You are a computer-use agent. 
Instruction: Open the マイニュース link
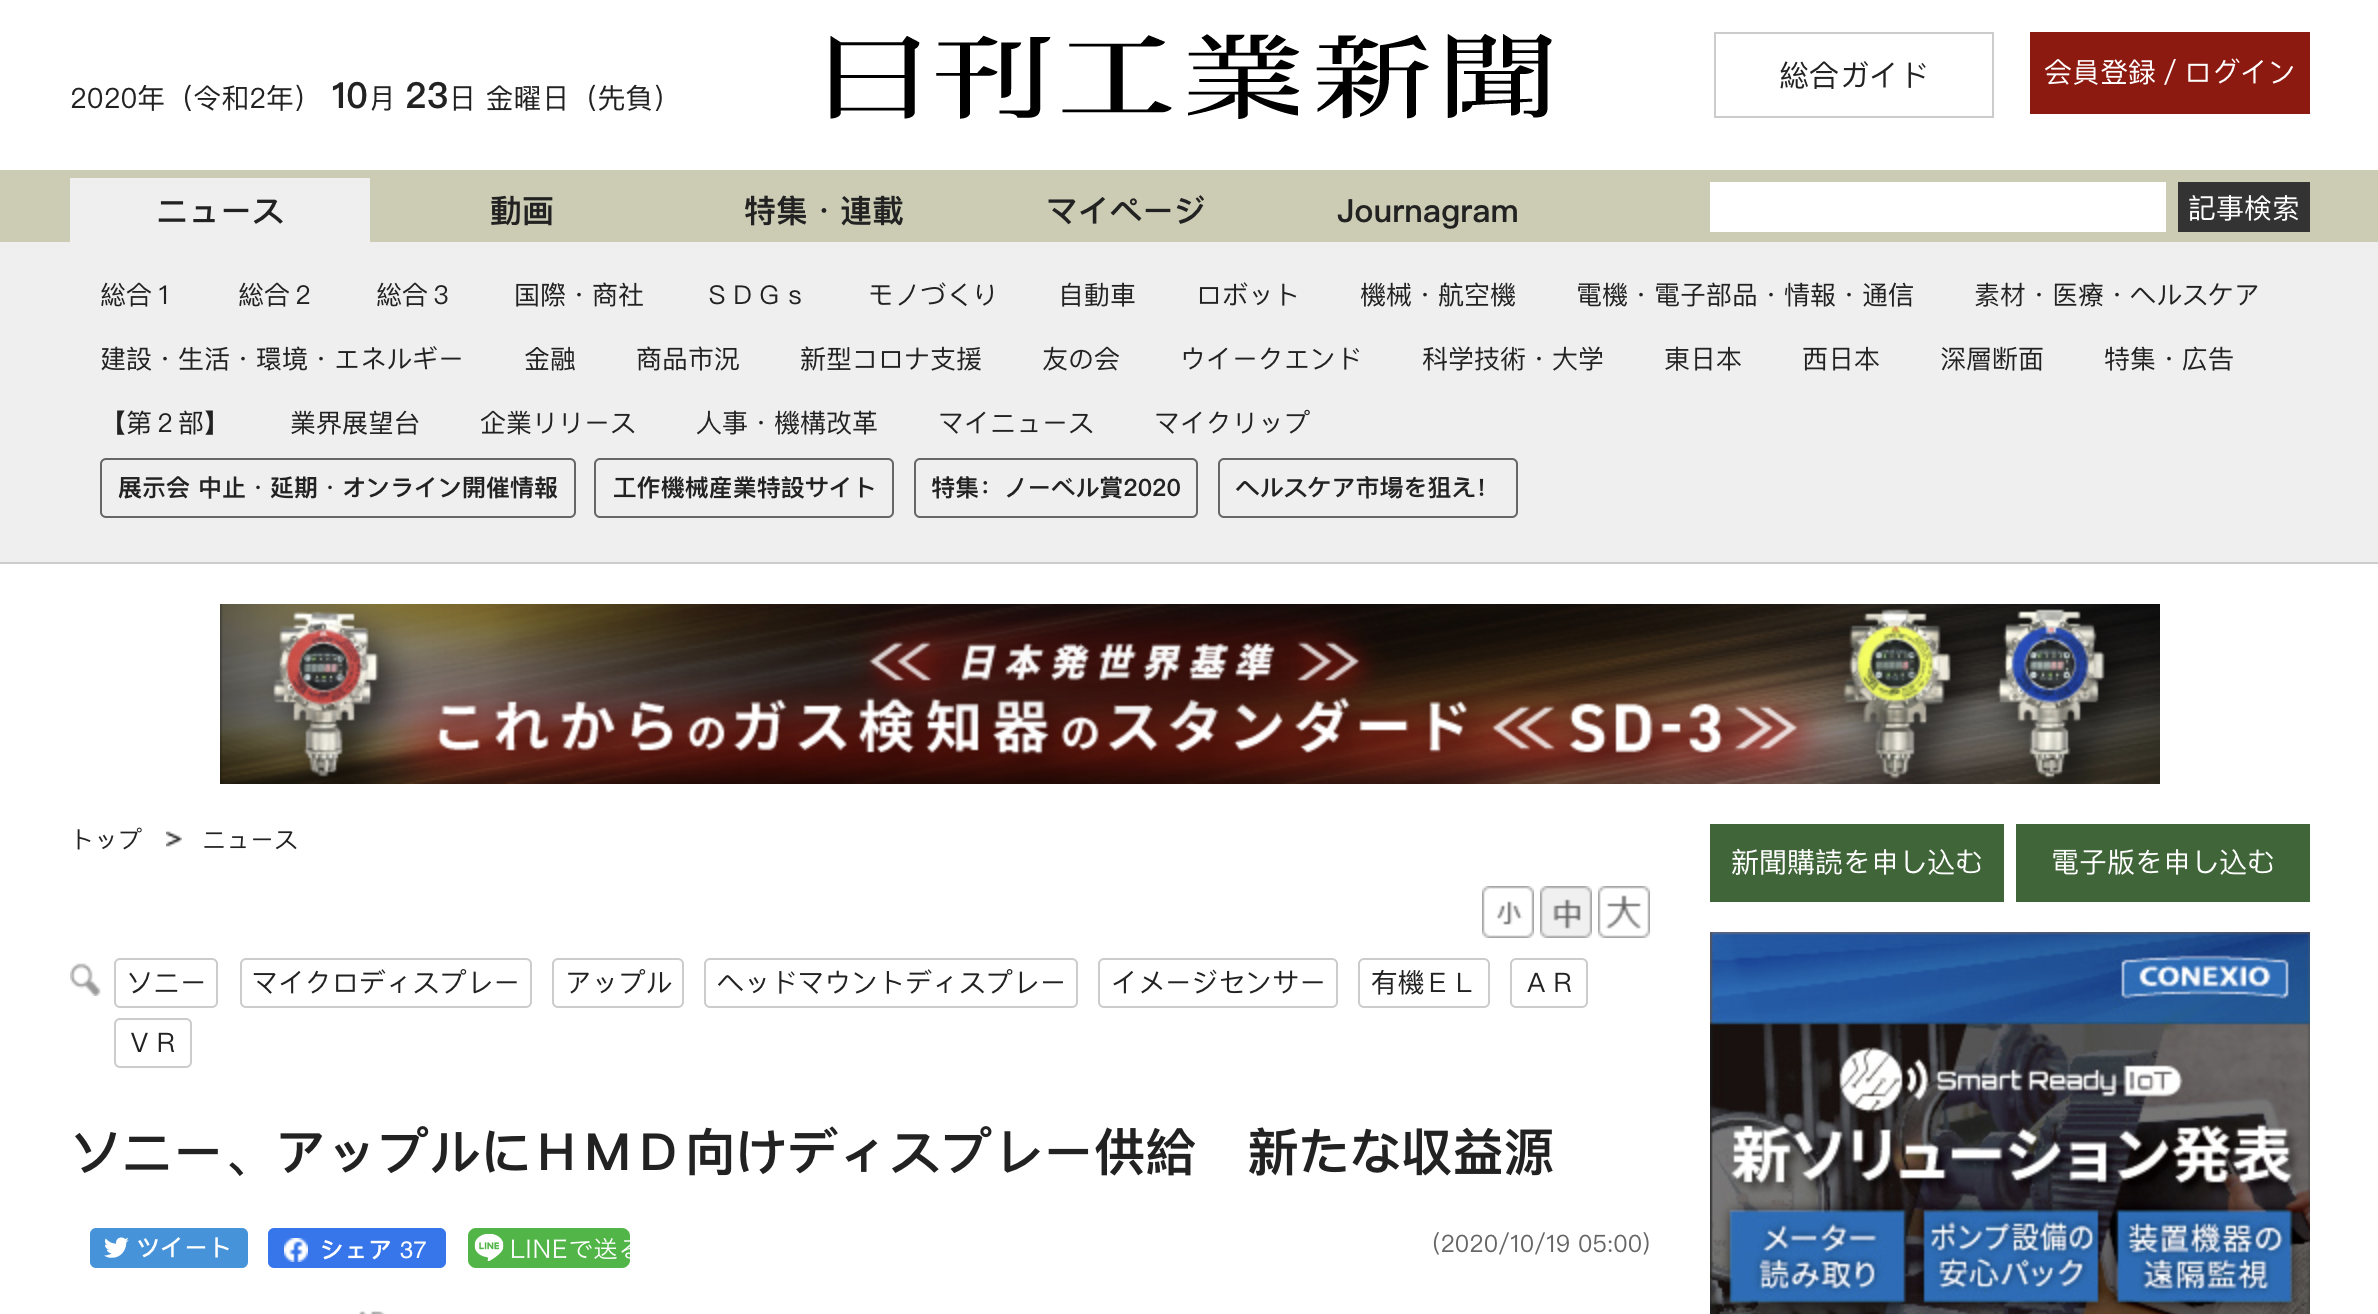(1015, 423)
